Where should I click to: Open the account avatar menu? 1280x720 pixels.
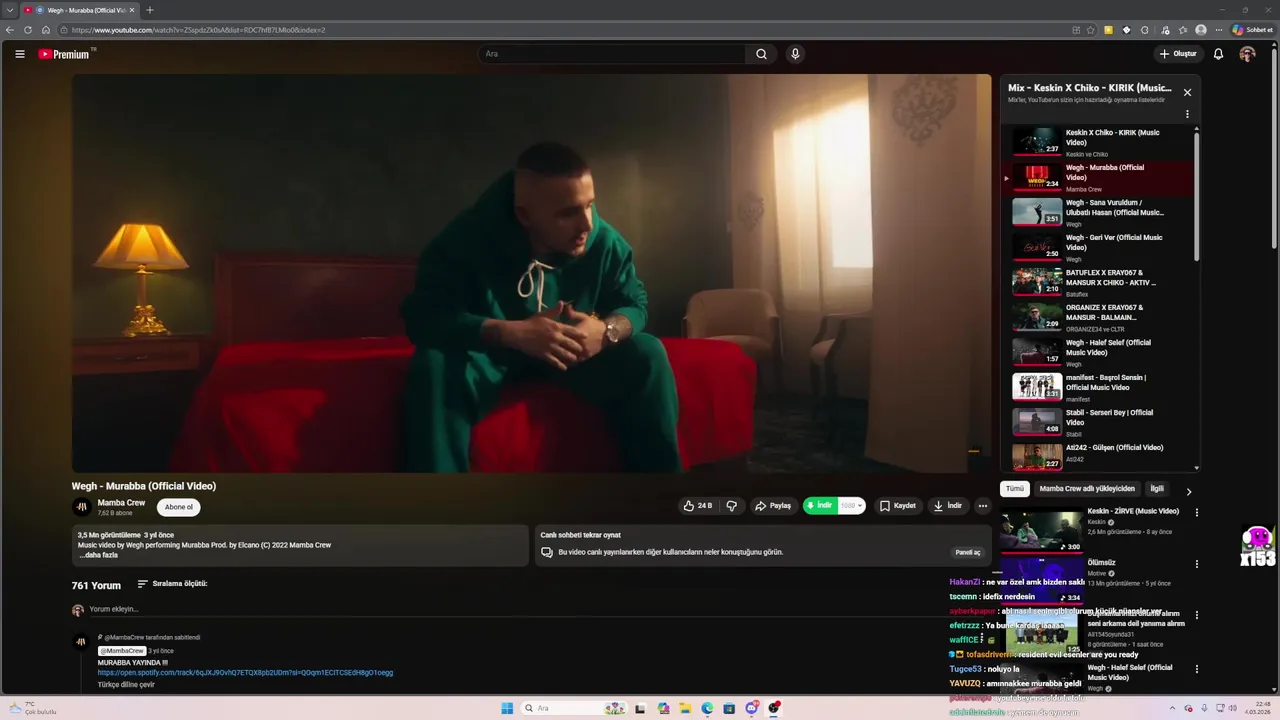click(x=1247, y=54)
